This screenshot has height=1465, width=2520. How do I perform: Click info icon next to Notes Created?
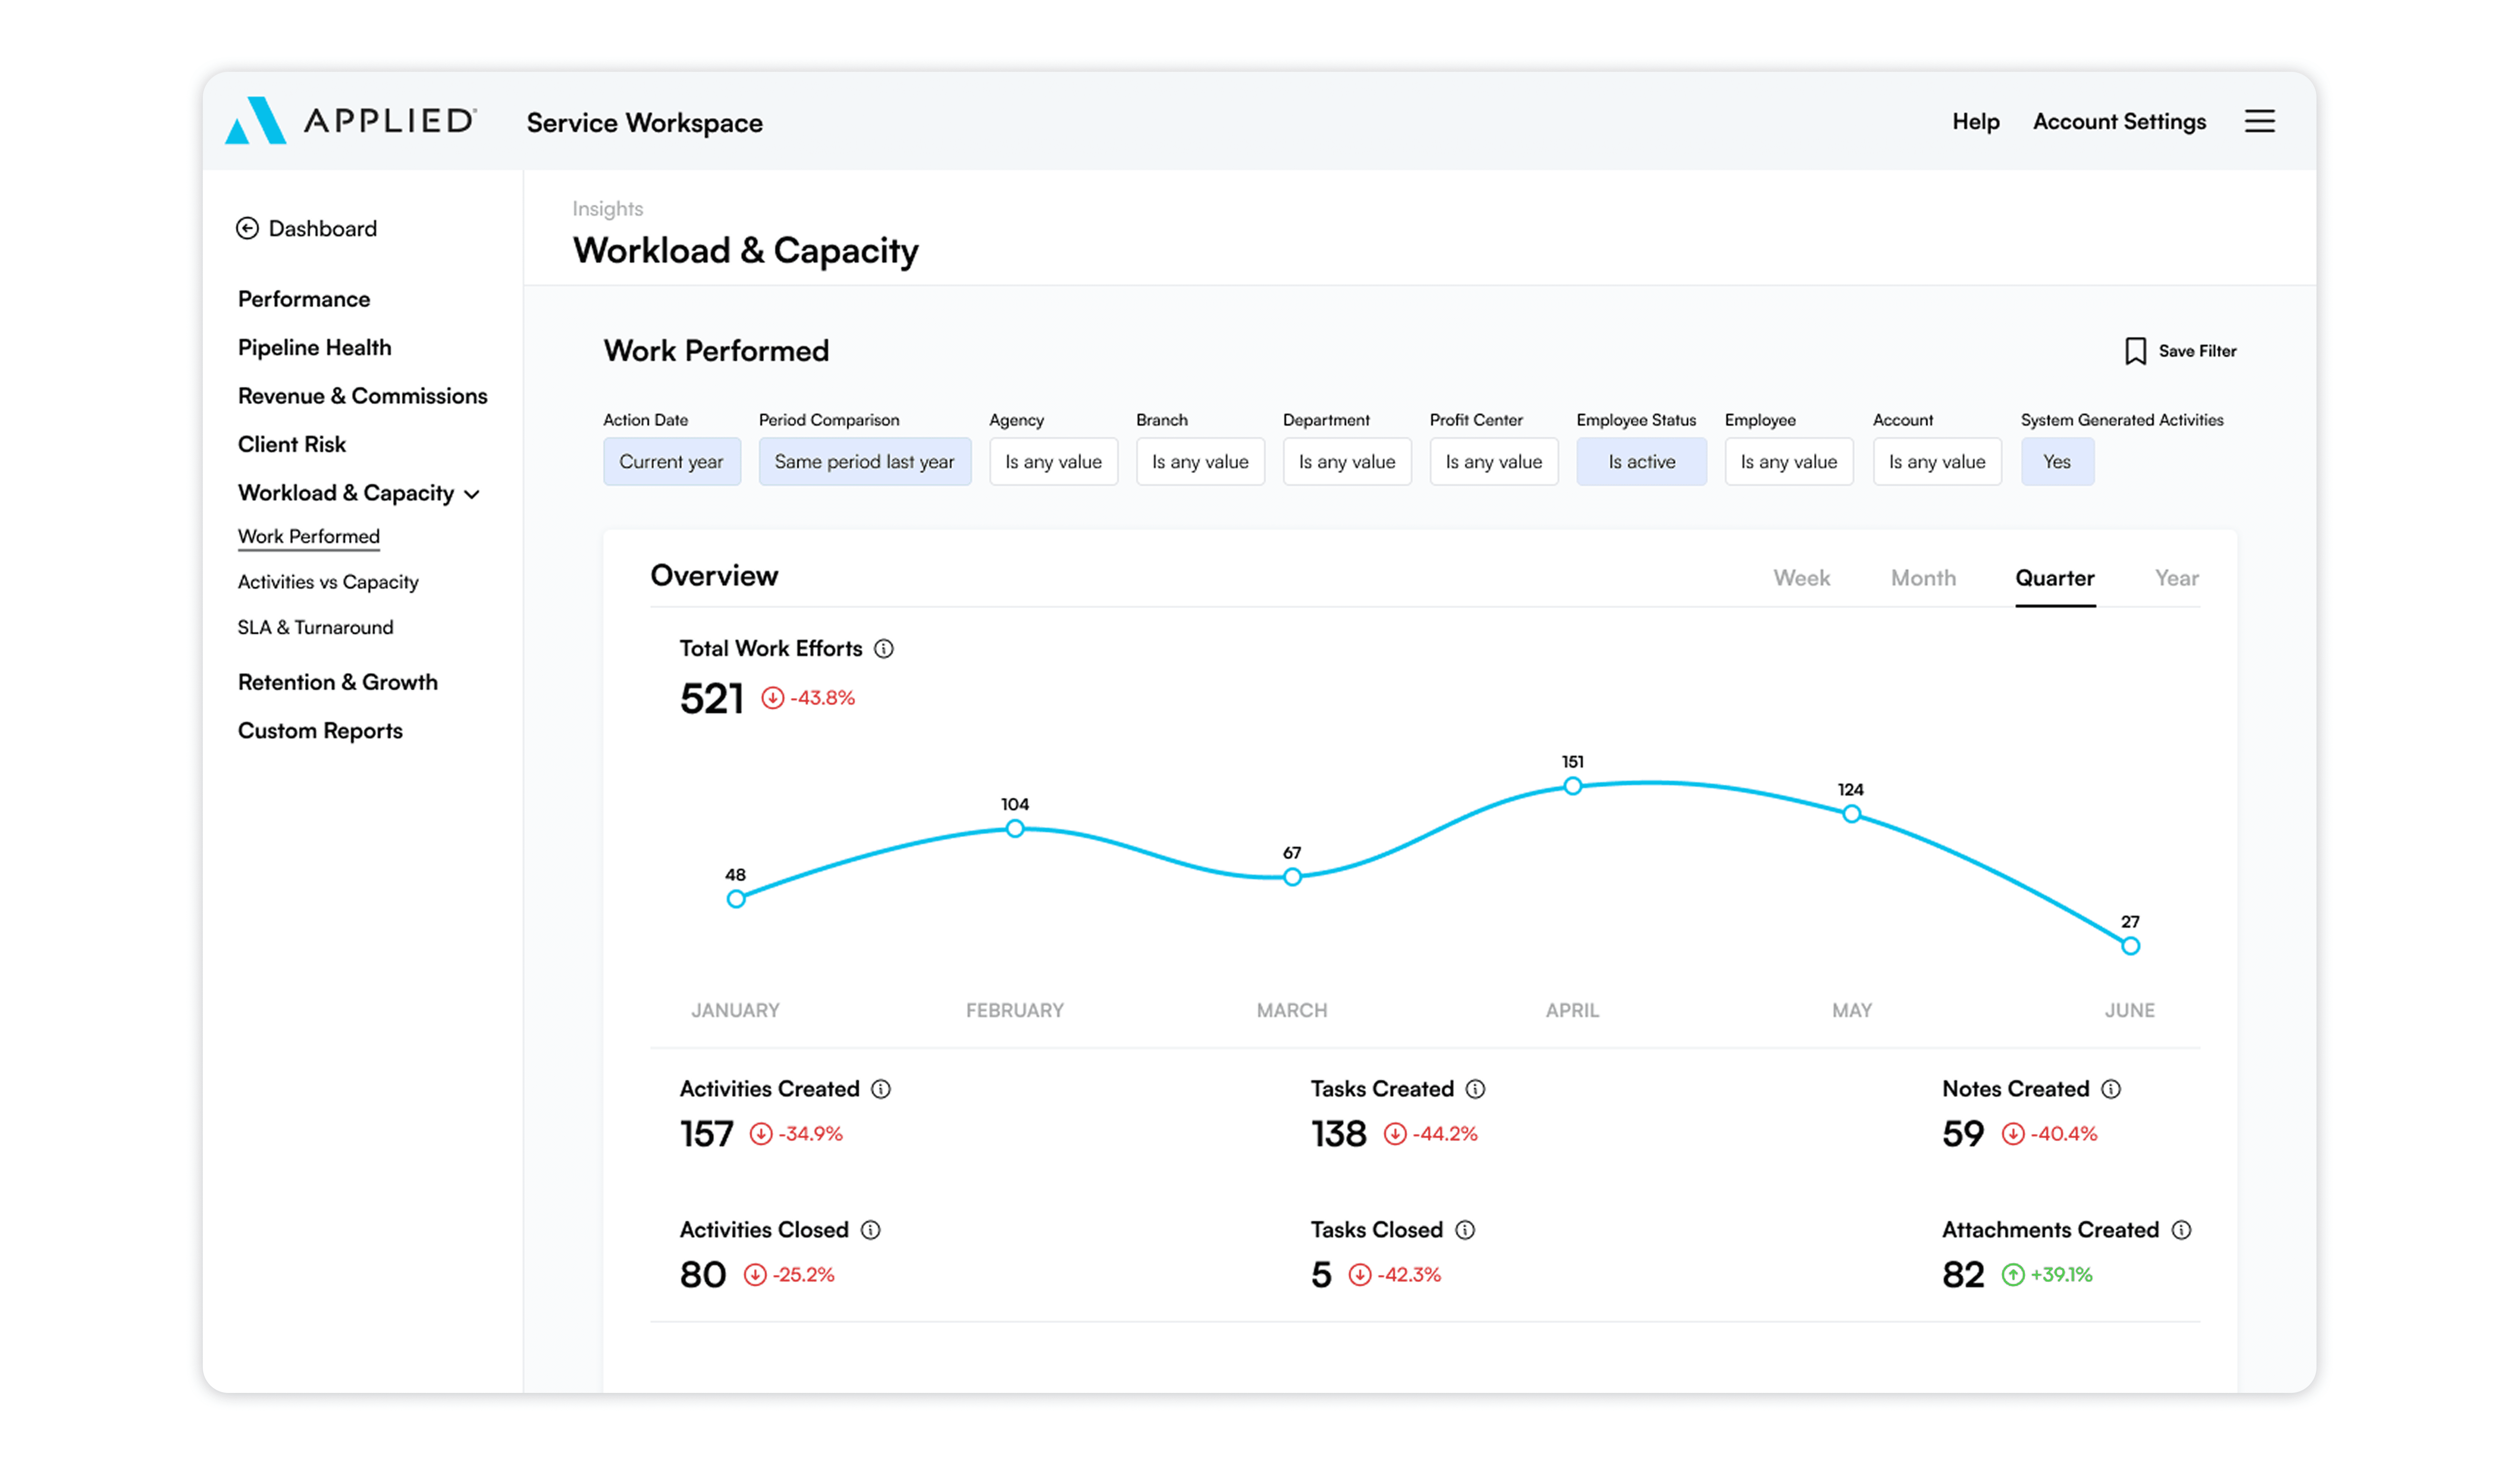click(2111, 1089)
